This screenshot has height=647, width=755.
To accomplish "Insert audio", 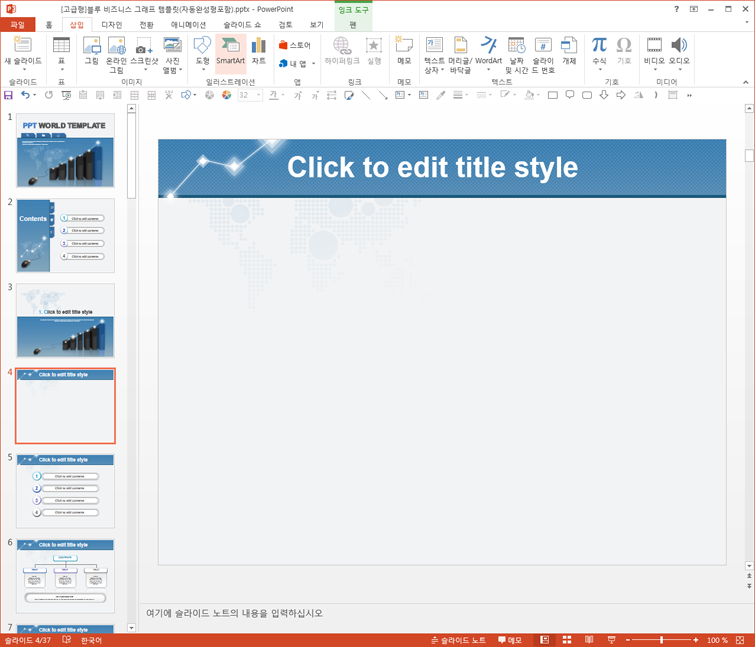I will click(679, 53).
